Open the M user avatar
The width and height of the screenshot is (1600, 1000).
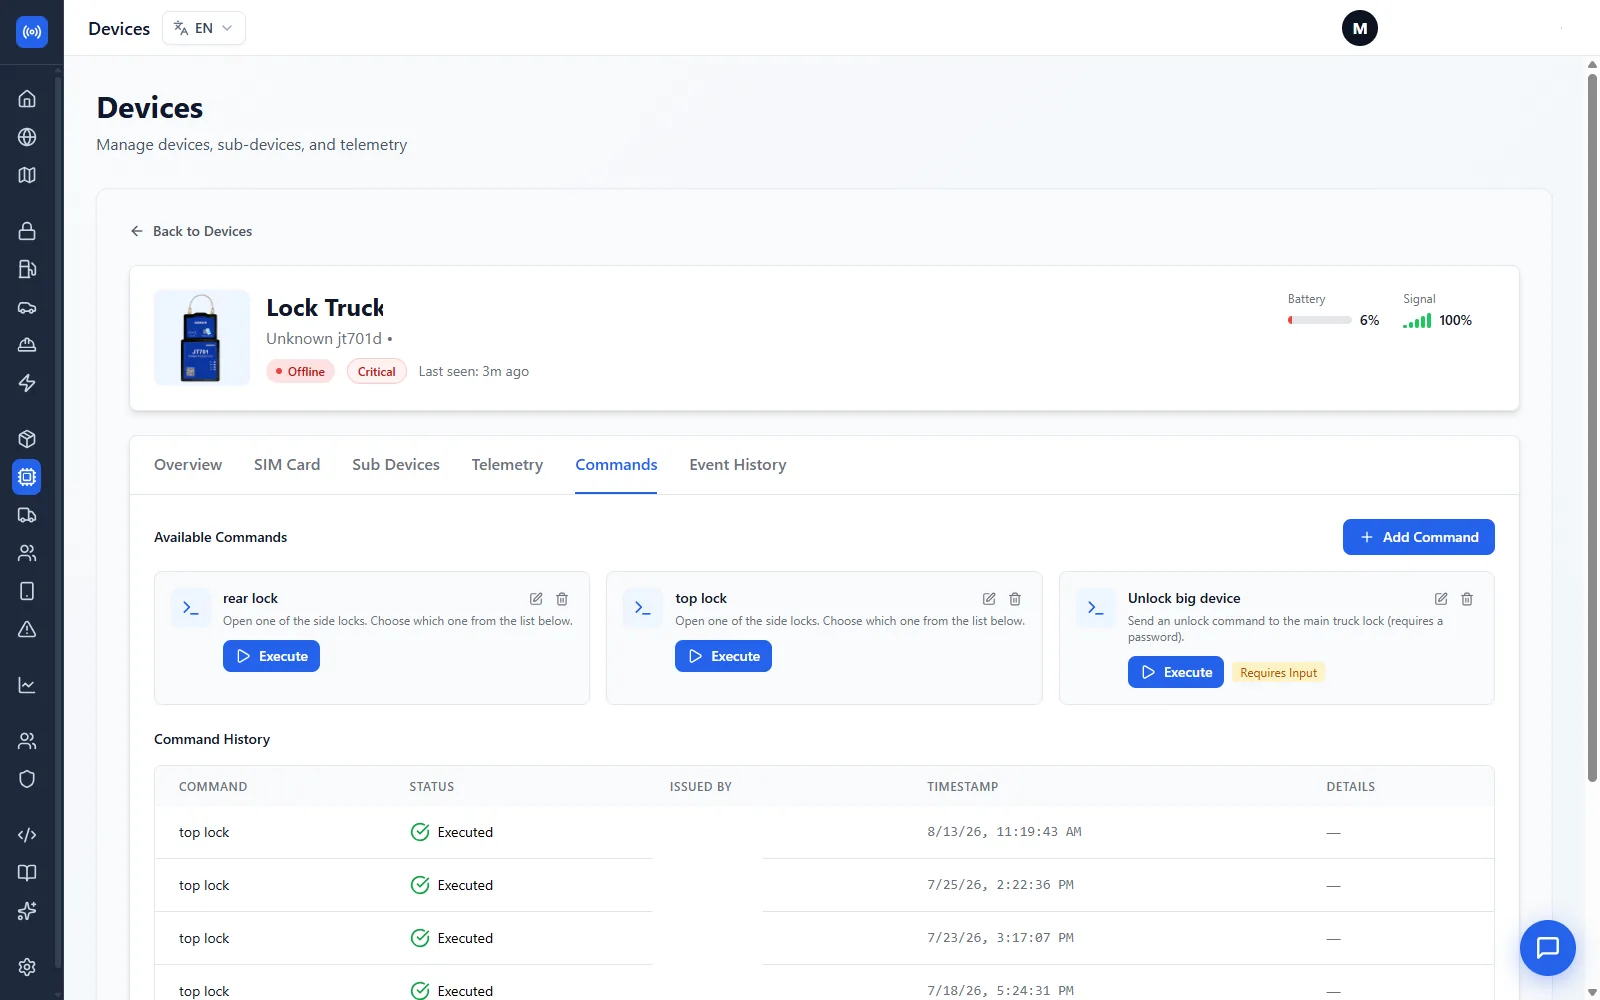[x=1359, y=28]
